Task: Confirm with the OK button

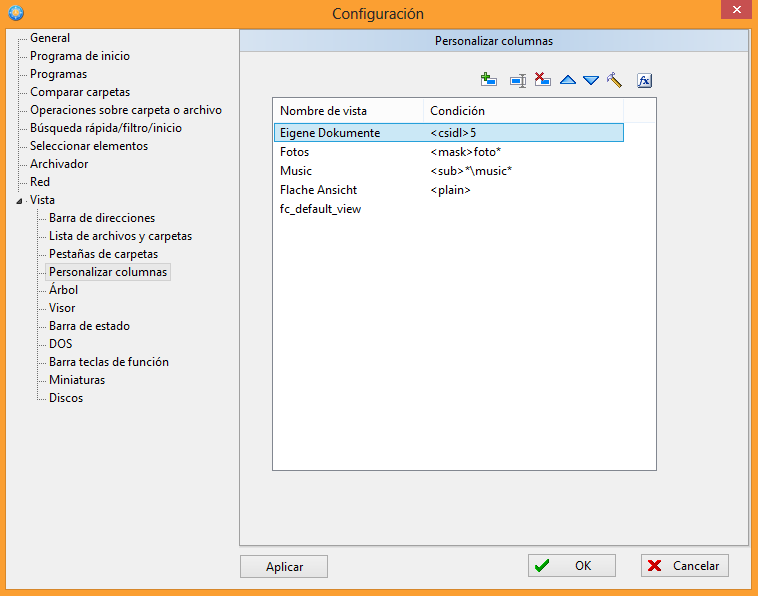Action: 571,566
